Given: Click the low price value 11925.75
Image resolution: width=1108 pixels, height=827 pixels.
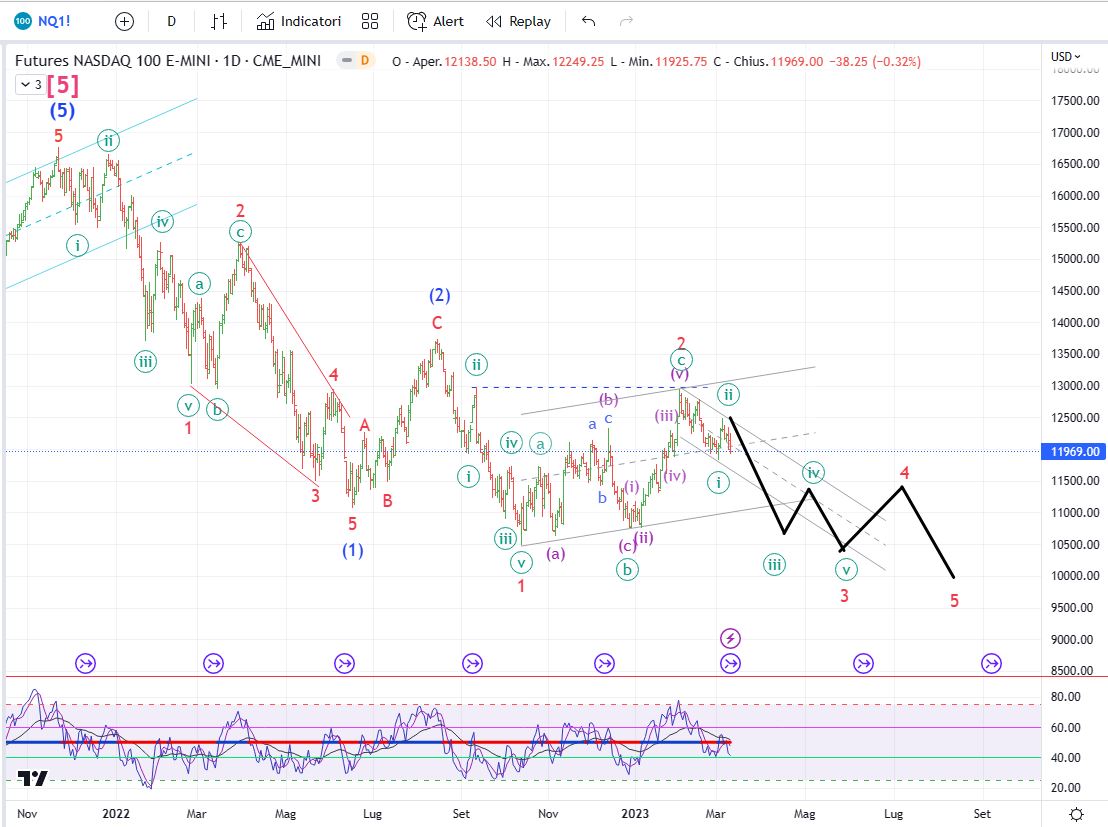Looking at the screenshot, I should 681,61.
